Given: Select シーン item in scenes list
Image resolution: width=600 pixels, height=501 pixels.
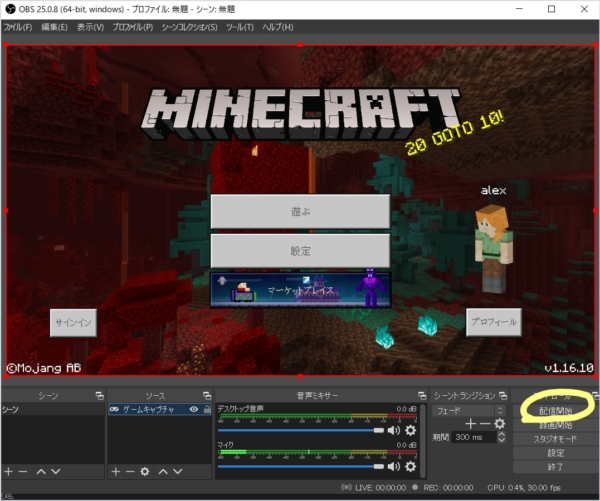Looking at the screenshot, I should click(x=53, y=409).
